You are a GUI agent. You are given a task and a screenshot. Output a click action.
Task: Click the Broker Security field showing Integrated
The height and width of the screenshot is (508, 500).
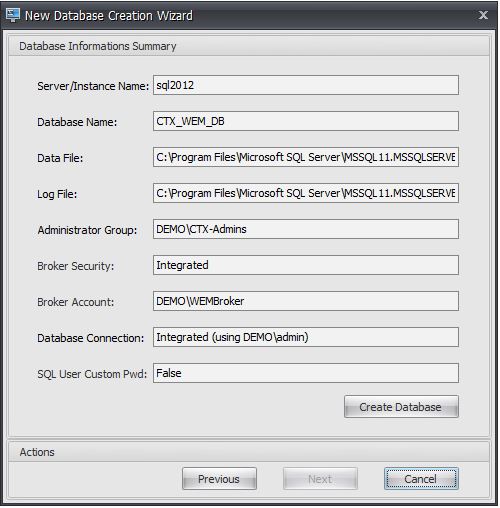[x=306, y=265]
